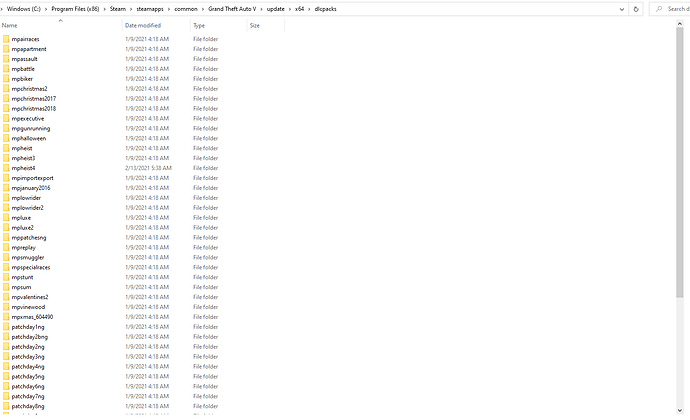This screenshot has width=690, height=420.
Task: Select the mpsmuggler folder name
Action: point(28,258)
